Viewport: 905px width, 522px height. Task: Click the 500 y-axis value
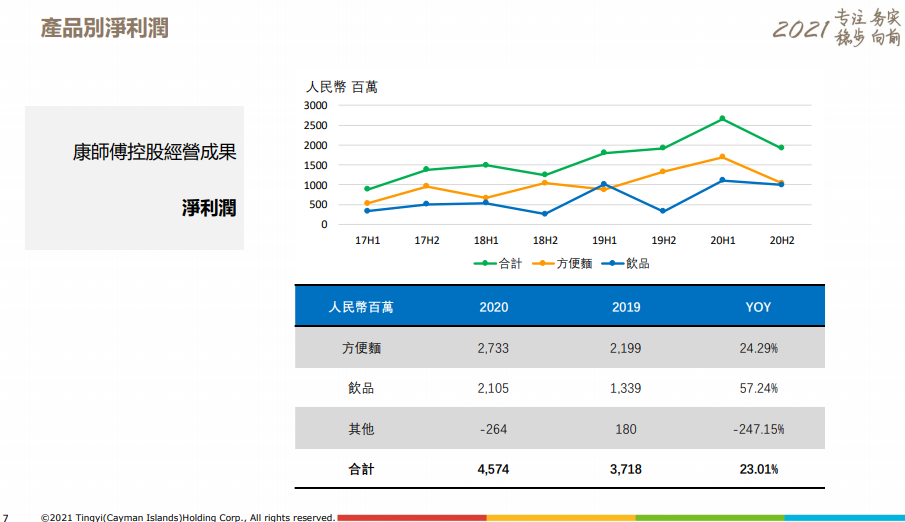[x=319, y=204]
